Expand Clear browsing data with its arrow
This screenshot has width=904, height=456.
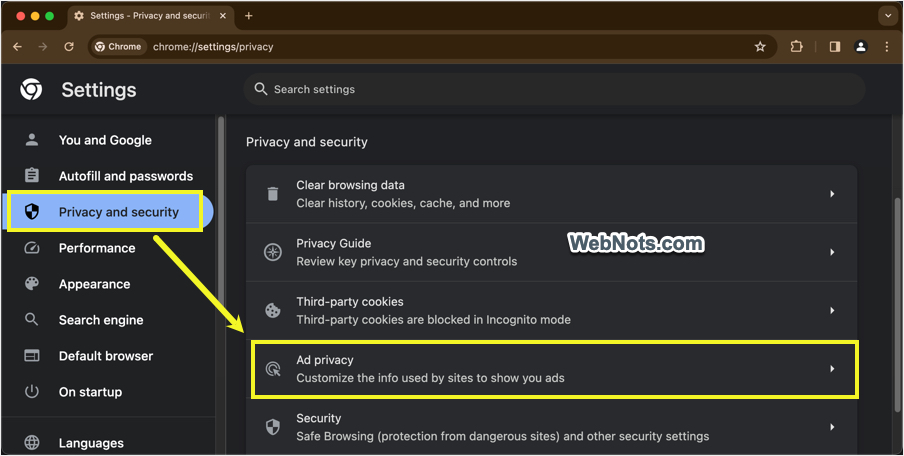(x=832, y=194)
